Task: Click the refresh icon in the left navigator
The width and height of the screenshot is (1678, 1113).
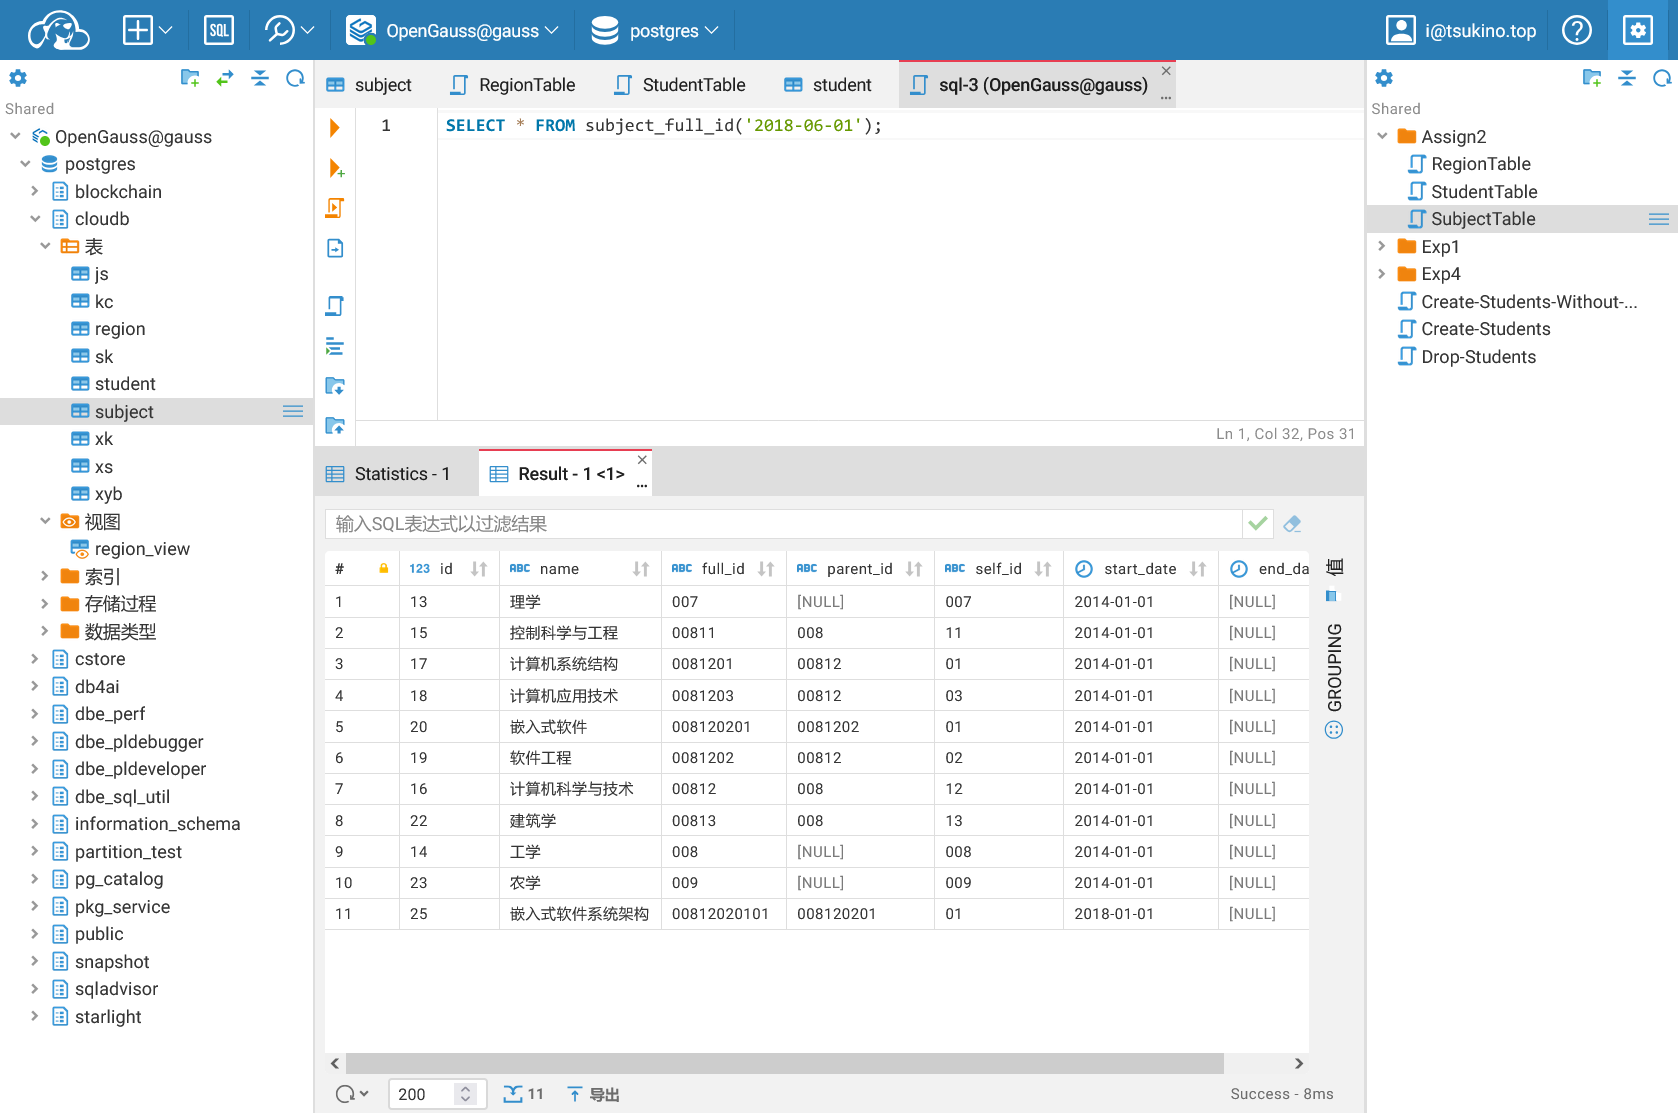Action: (295, 78)
